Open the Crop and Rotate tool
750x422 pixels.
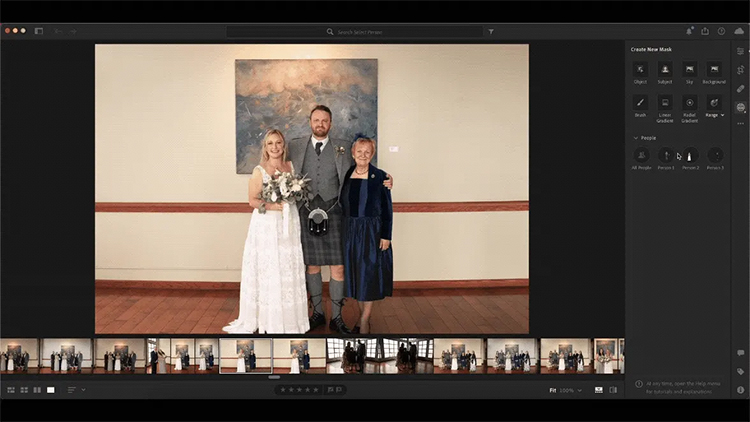(x=740, y=69)
